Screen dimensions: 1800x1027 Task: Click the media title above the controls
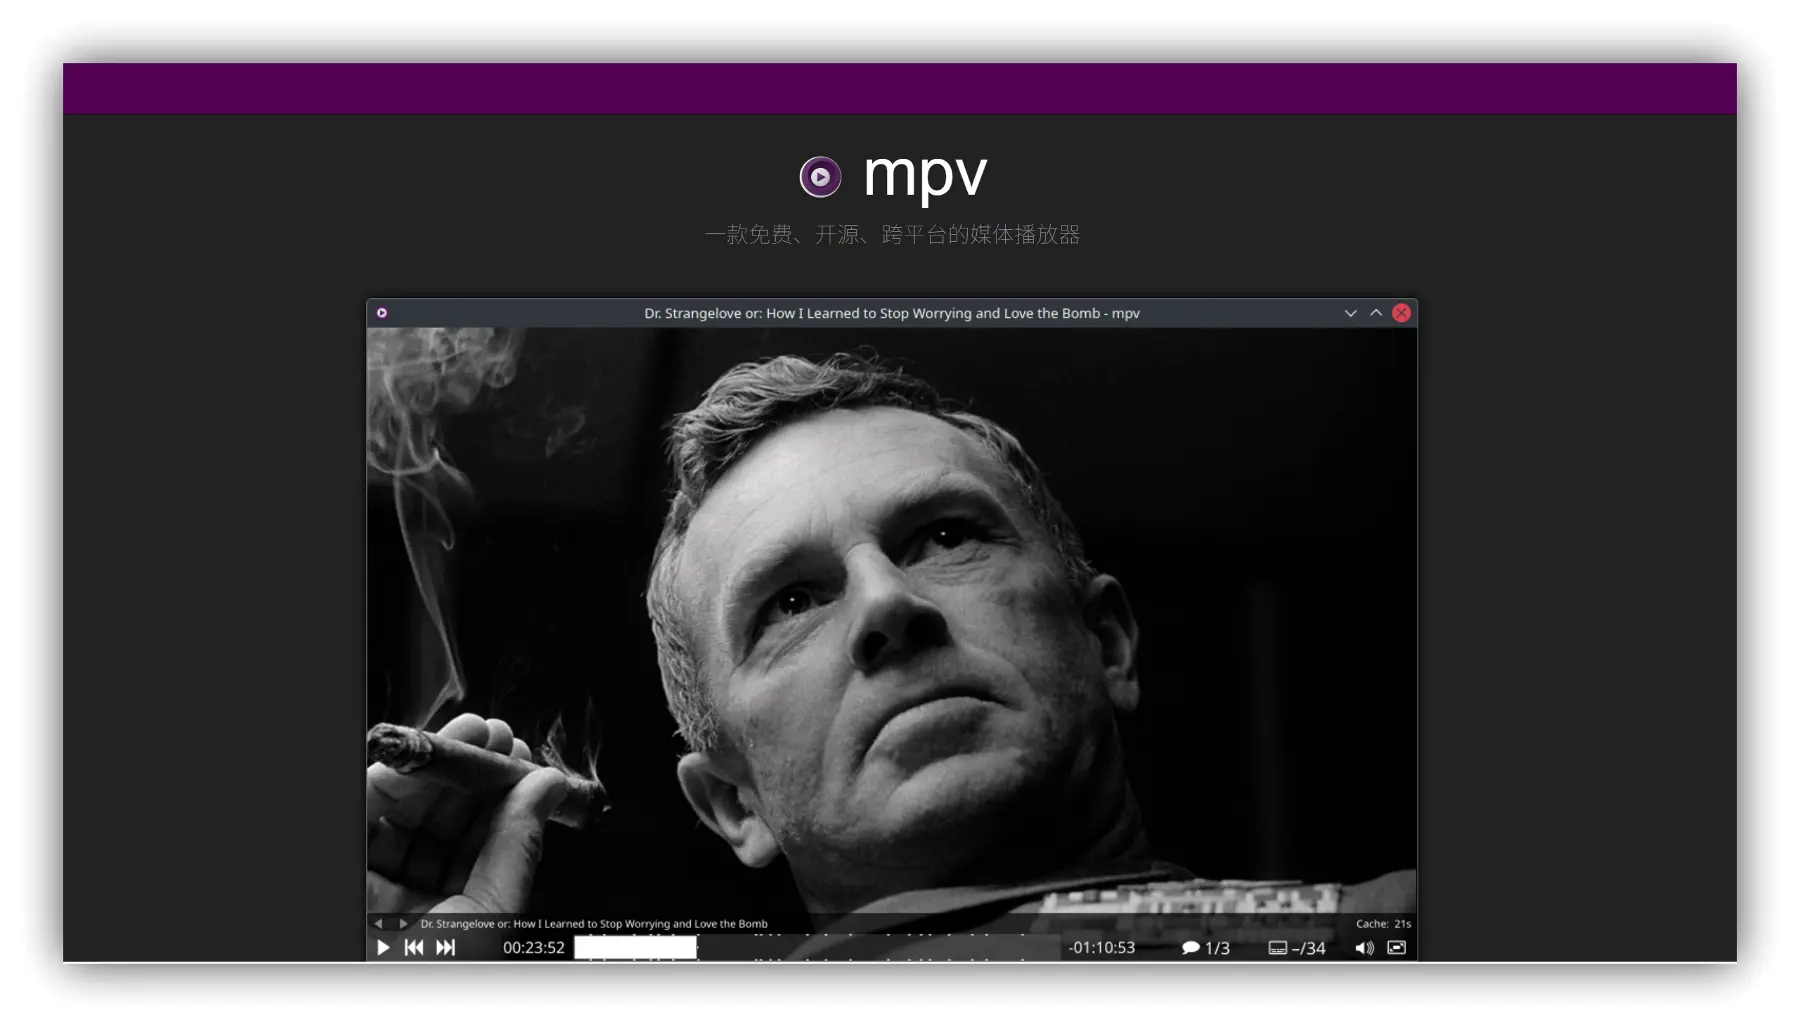[594, 923]
